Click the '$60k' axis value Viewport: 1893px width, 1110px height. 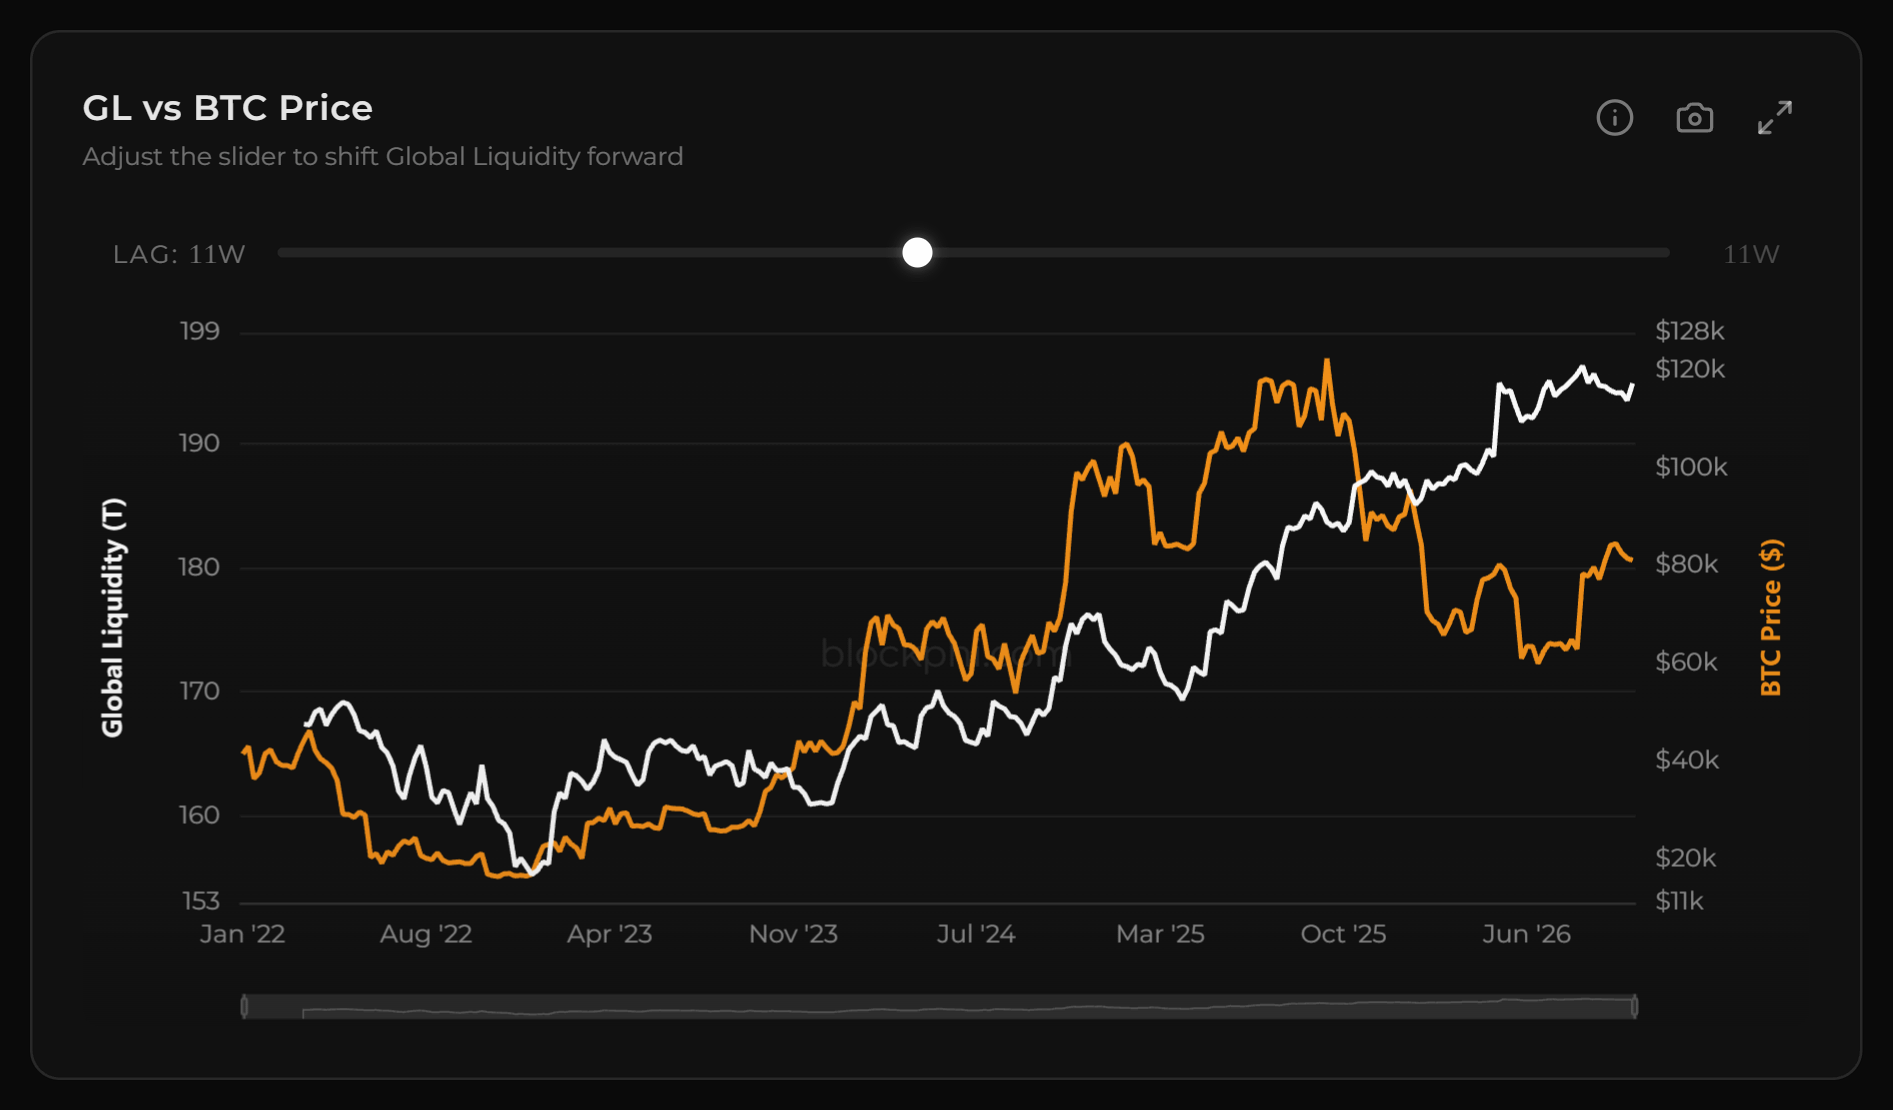(x=1687, y=662)
